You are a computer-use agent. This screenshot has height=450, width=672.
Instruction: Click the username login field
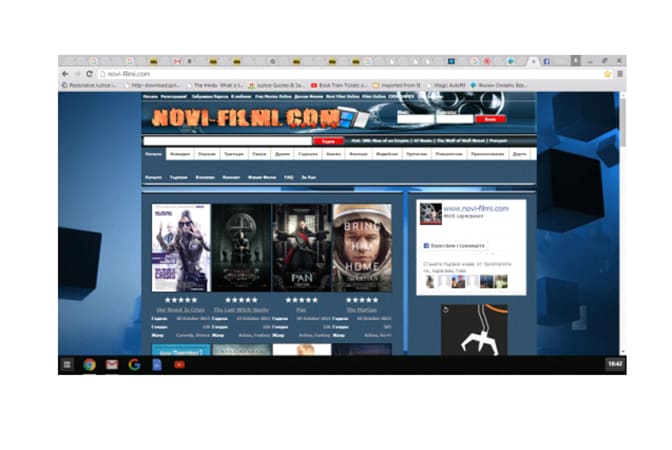point(415,119)
